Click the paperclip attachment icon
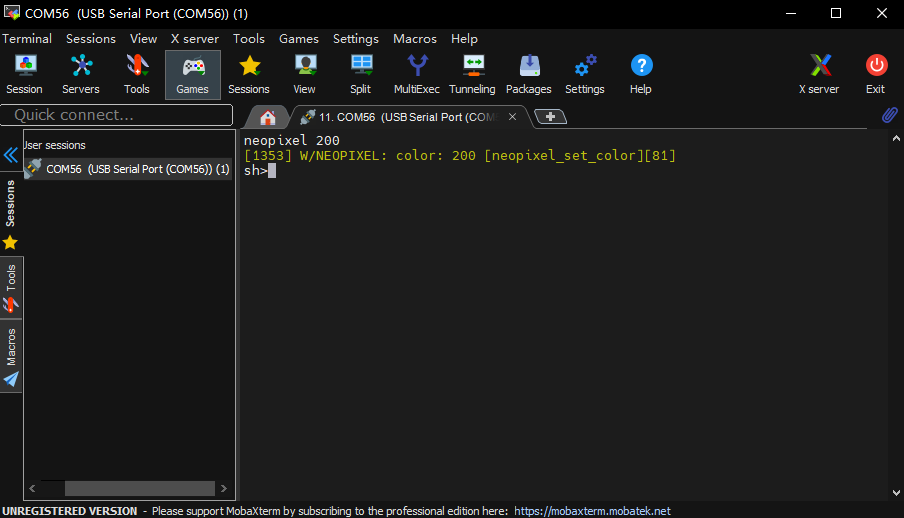This screenshot has height=518, width=904. point(890,115)
